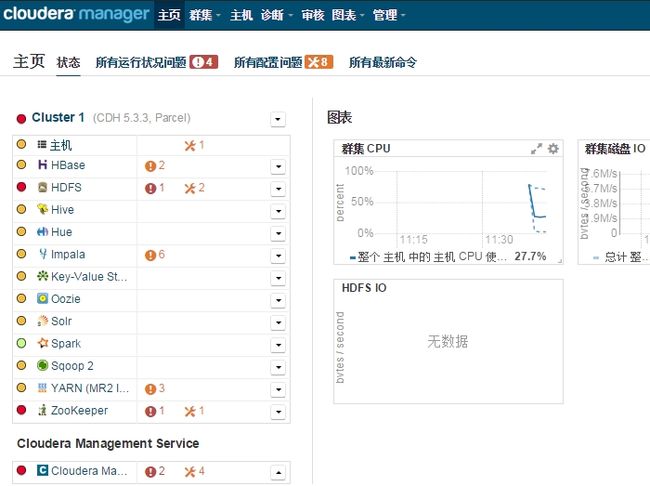Click the HDFS configuration wrench icon
Image resolution: width=650 pixels, height=486 pixels.
(190, 188)
